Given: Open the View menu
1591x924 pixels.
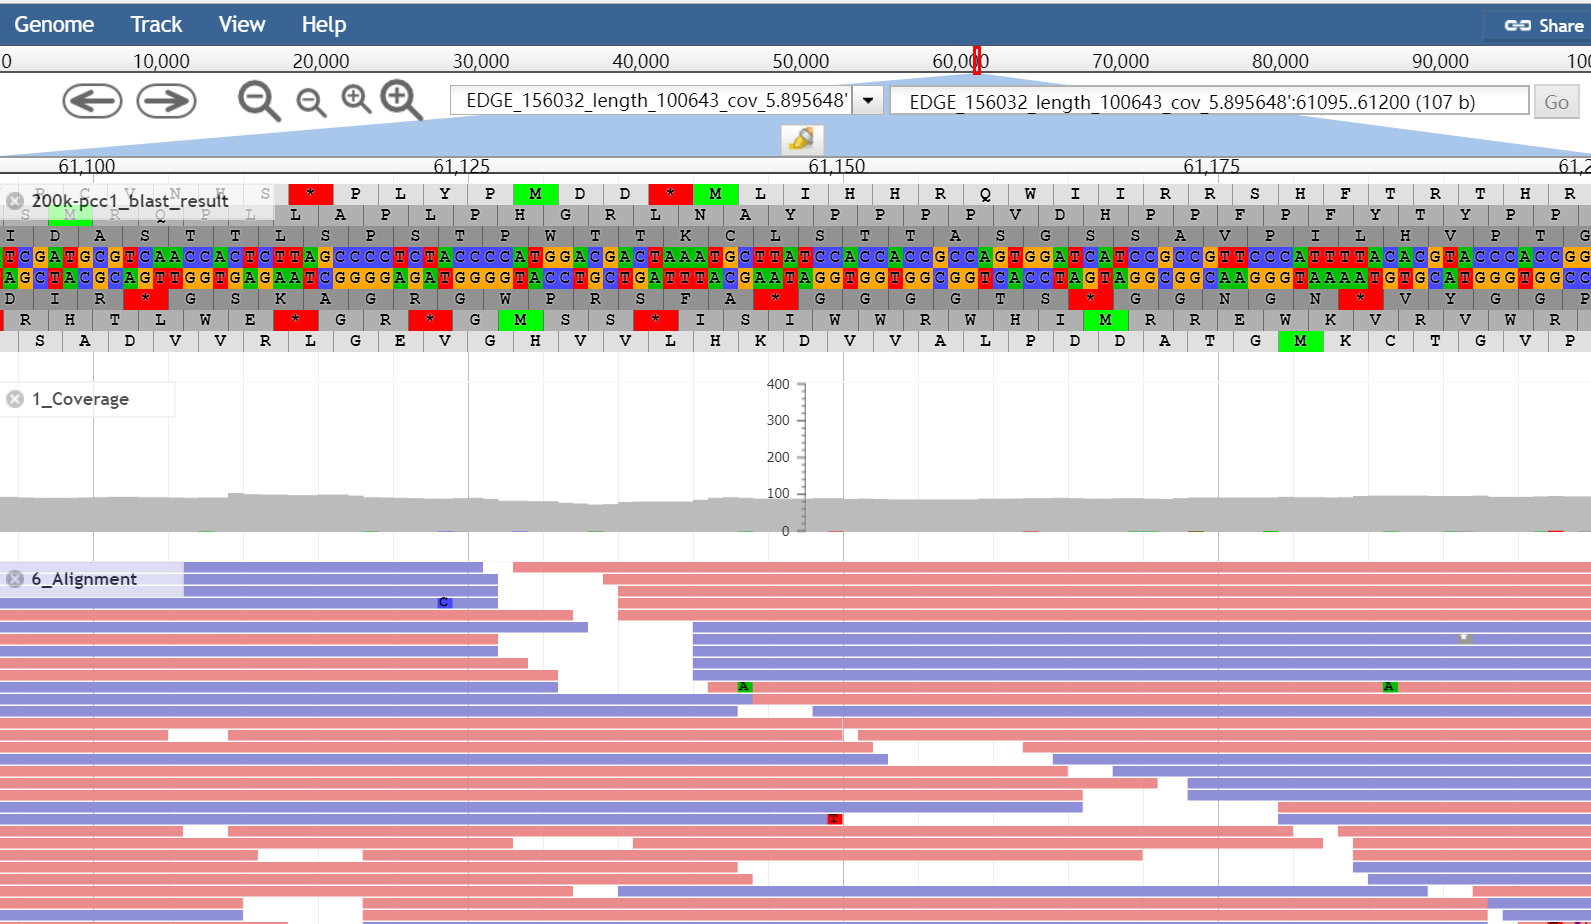Looking at the screenshot, I should pyautogui.click(x=242, y=24).
